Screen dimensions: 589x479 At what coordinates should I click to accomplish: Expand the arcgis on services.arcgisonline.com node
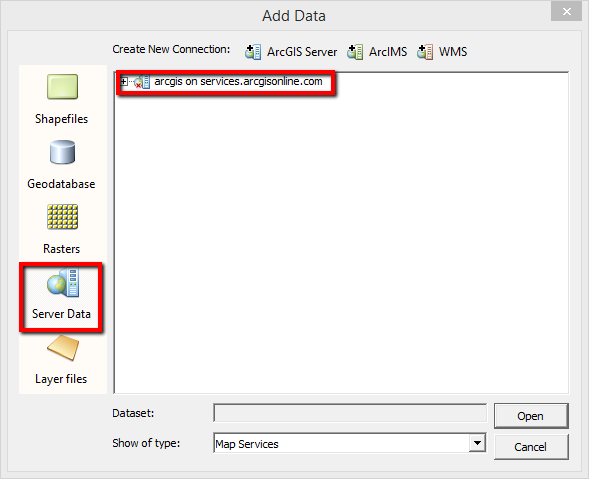click(124, 81)
